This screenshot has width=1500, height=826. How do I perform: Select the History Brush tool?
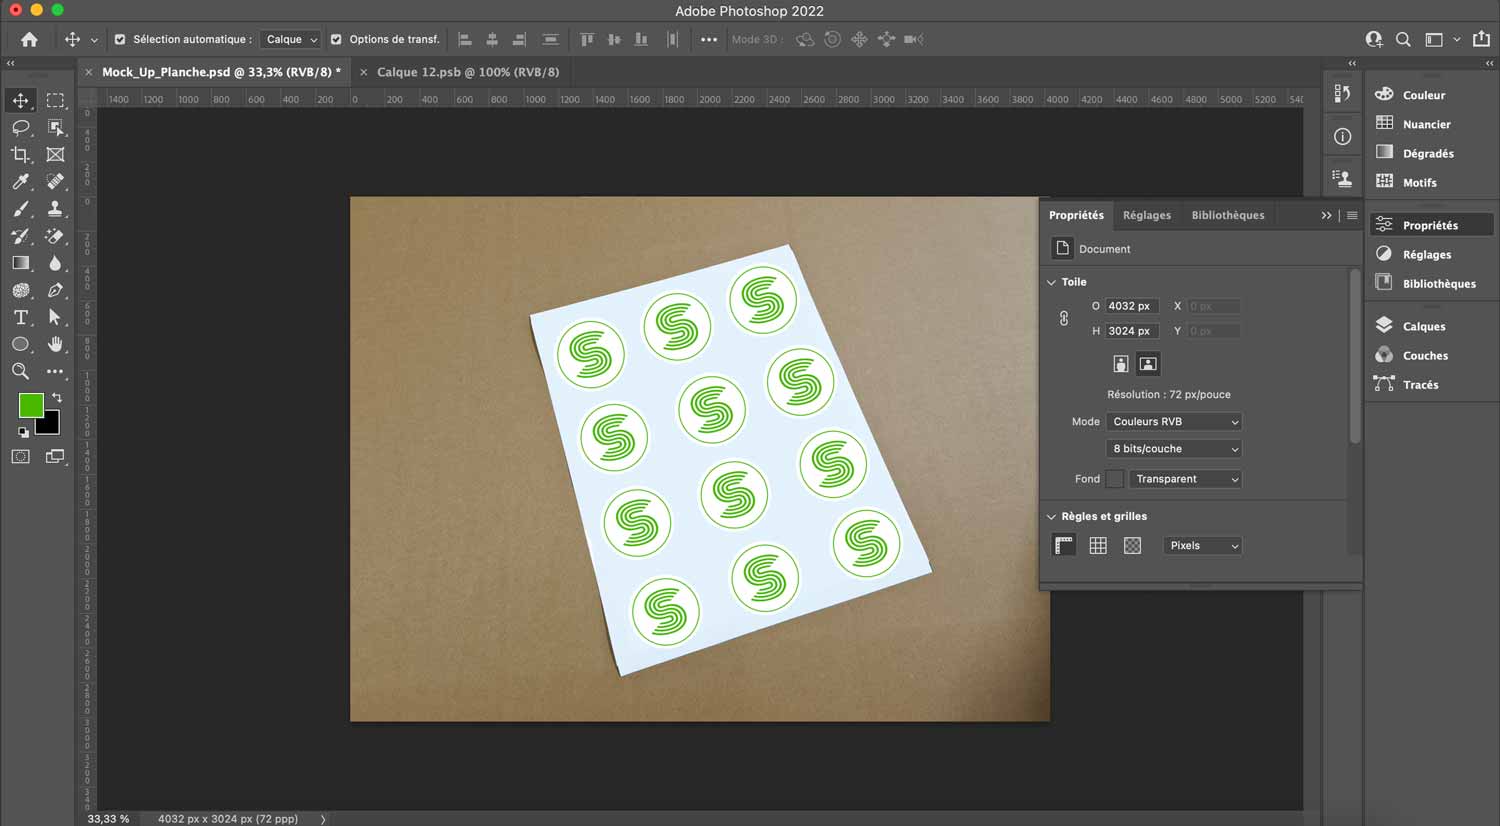[x=20, y=235]
